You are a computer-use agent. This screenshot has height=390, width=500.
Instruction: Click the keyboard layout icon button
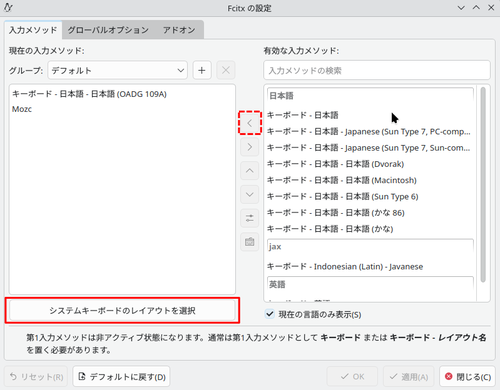tap(250, 242)
